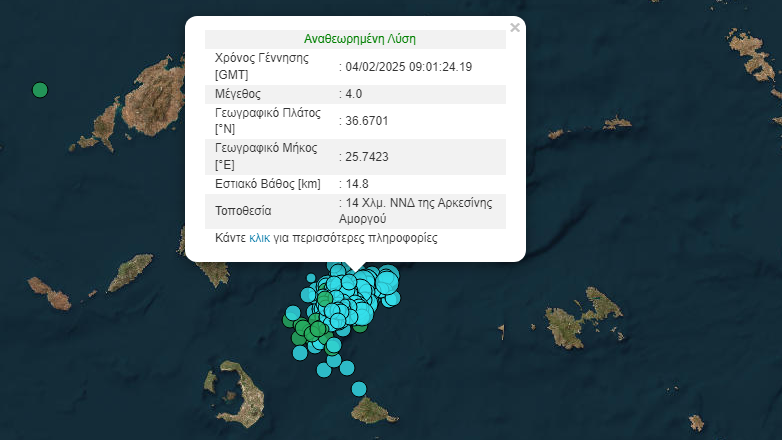The height and width of the screenshot is (440, 782).
Task: Click the magnitude value 4.0
Action: [353, 94]
